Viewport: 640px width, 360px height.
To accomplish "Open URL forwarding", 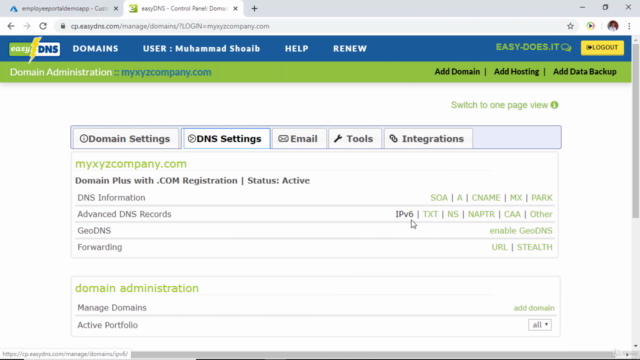I will point(499,247).
